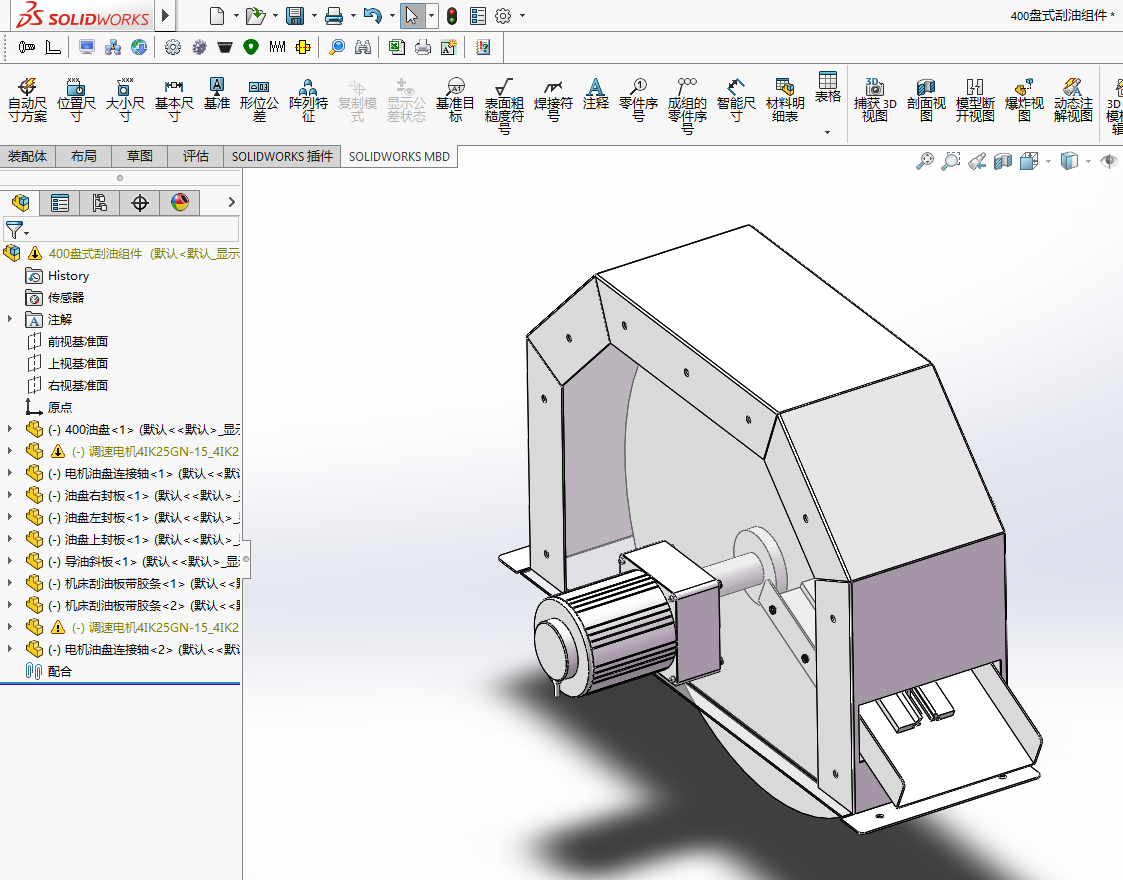Open the ConfigurationManager tab
Viewport: 1123px width, 880px height.
(x=100, y=203)
